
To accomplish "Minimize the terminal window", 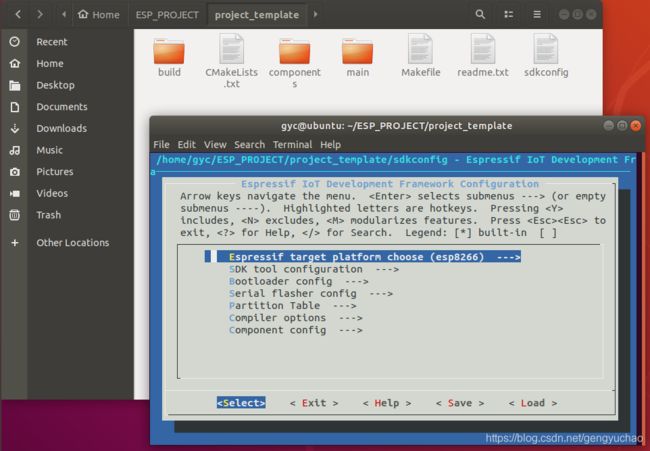I will tap(609, 126).
